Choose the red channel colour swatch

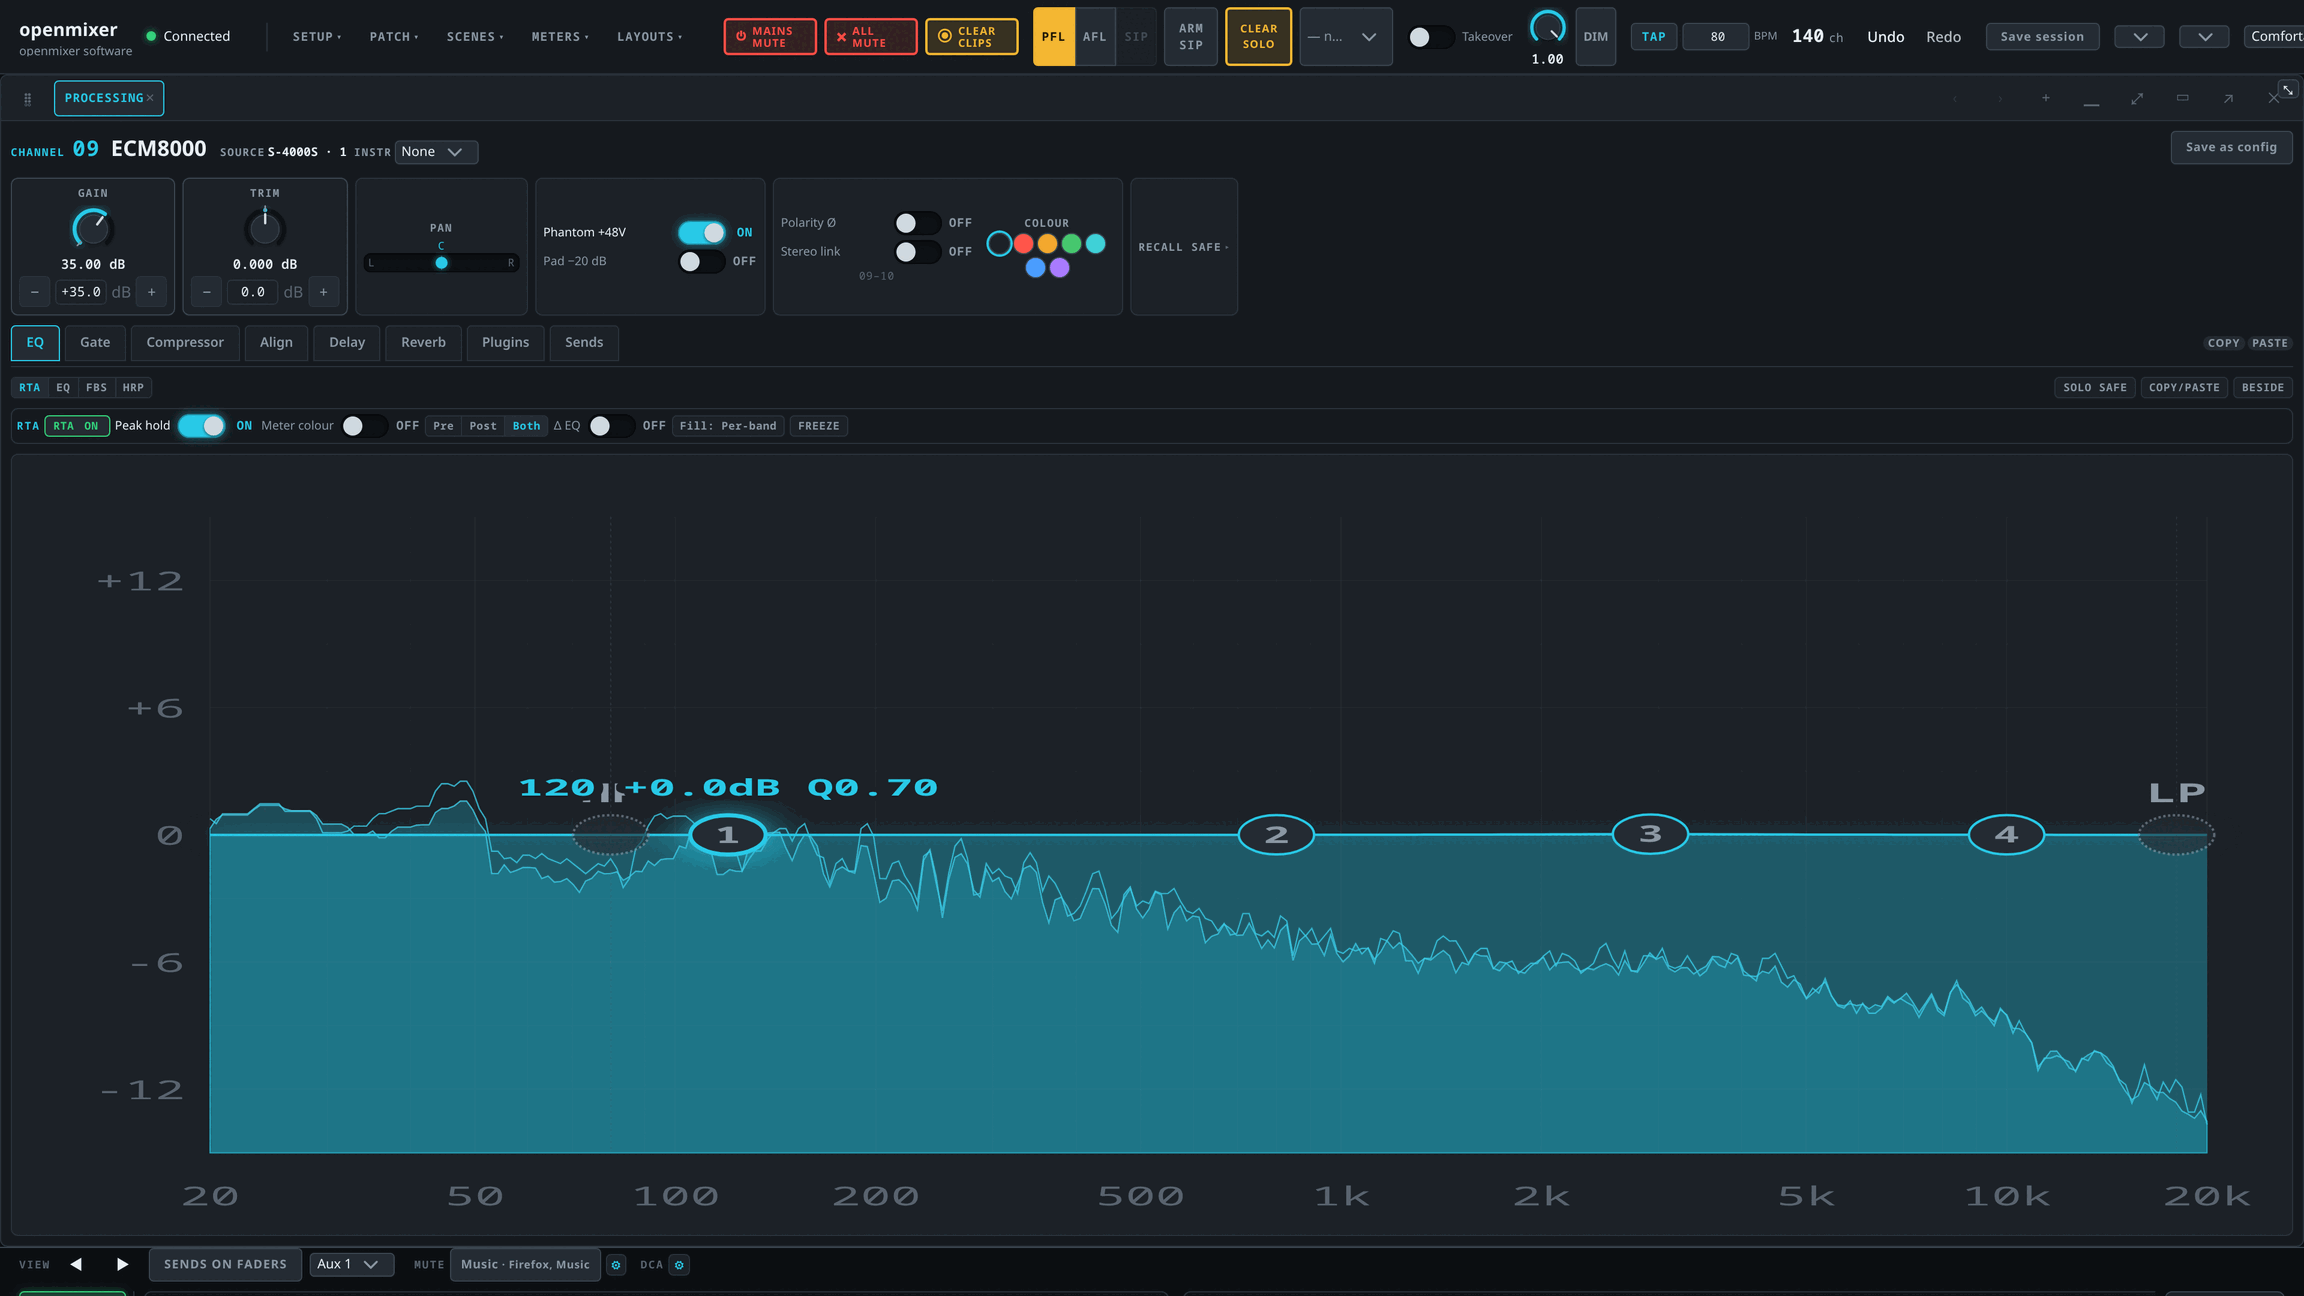(1023, 244)
